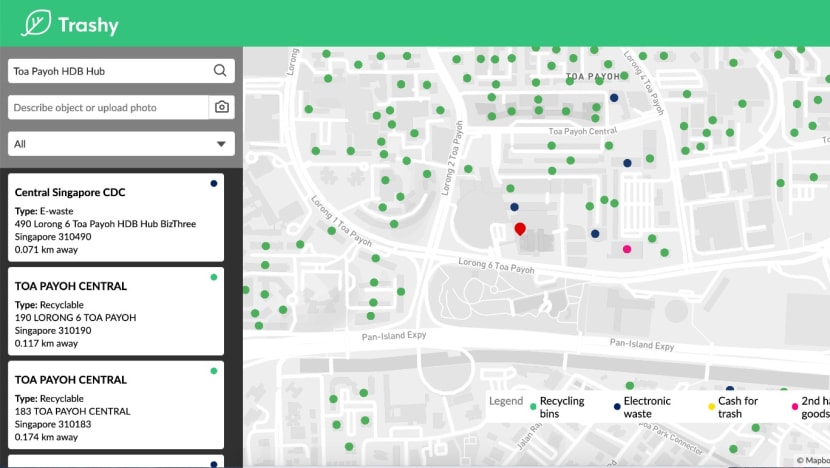Viewport: 830px width, 468px height.
Task: Click the Type: E-waste text
Action: coord(44,211)
